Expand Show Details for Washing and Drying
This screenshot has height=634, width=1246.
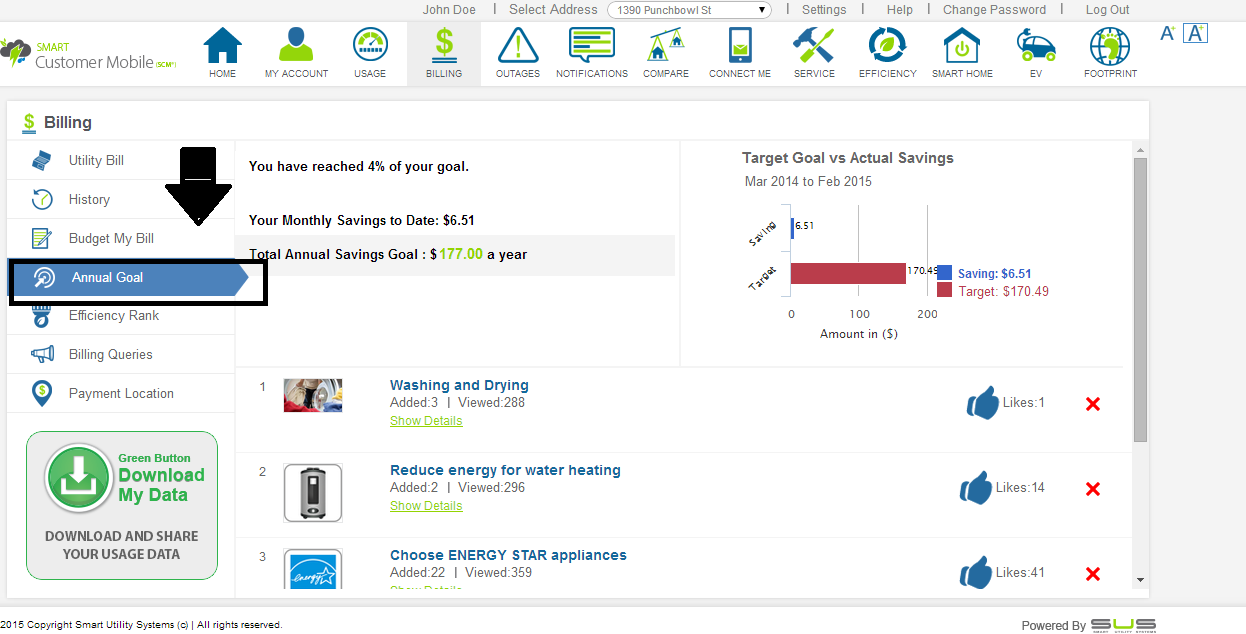click(426, 421)
